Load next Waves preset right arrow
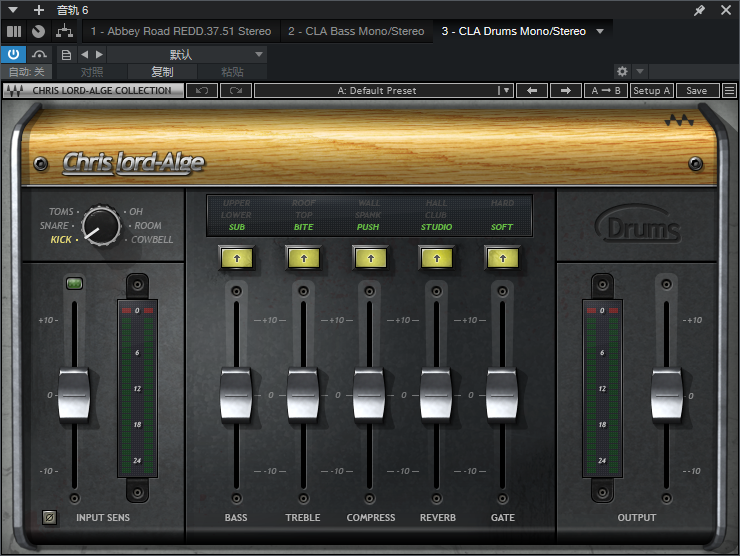Viewport: 740px width, 556px height. click(565, 91)
